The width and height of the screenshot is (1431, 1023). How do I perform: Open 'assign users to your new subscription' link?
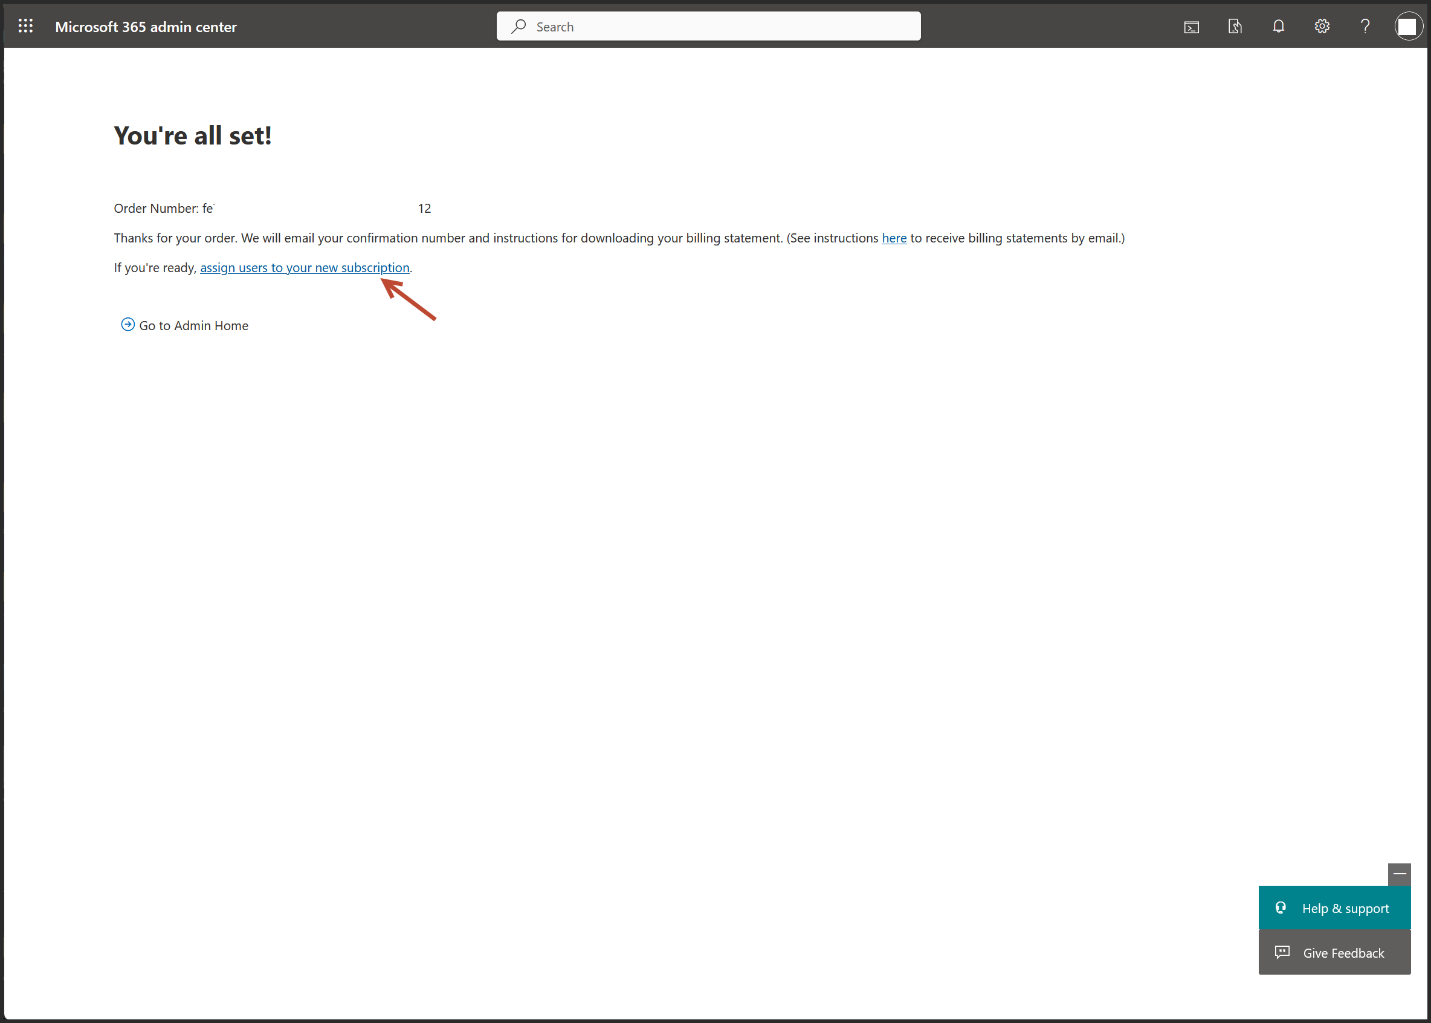click(304, 268)
